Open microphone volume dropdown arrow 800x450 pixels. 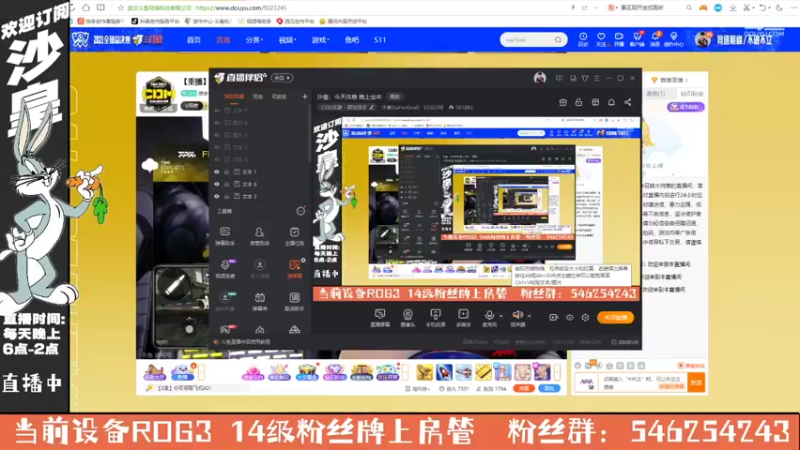(501, 316)
